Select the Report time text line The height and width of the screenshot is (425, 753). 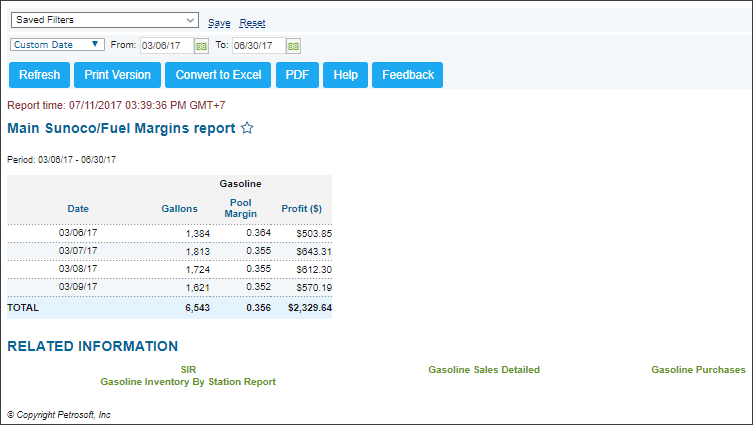pyautogui.click(x=116, y=105)
